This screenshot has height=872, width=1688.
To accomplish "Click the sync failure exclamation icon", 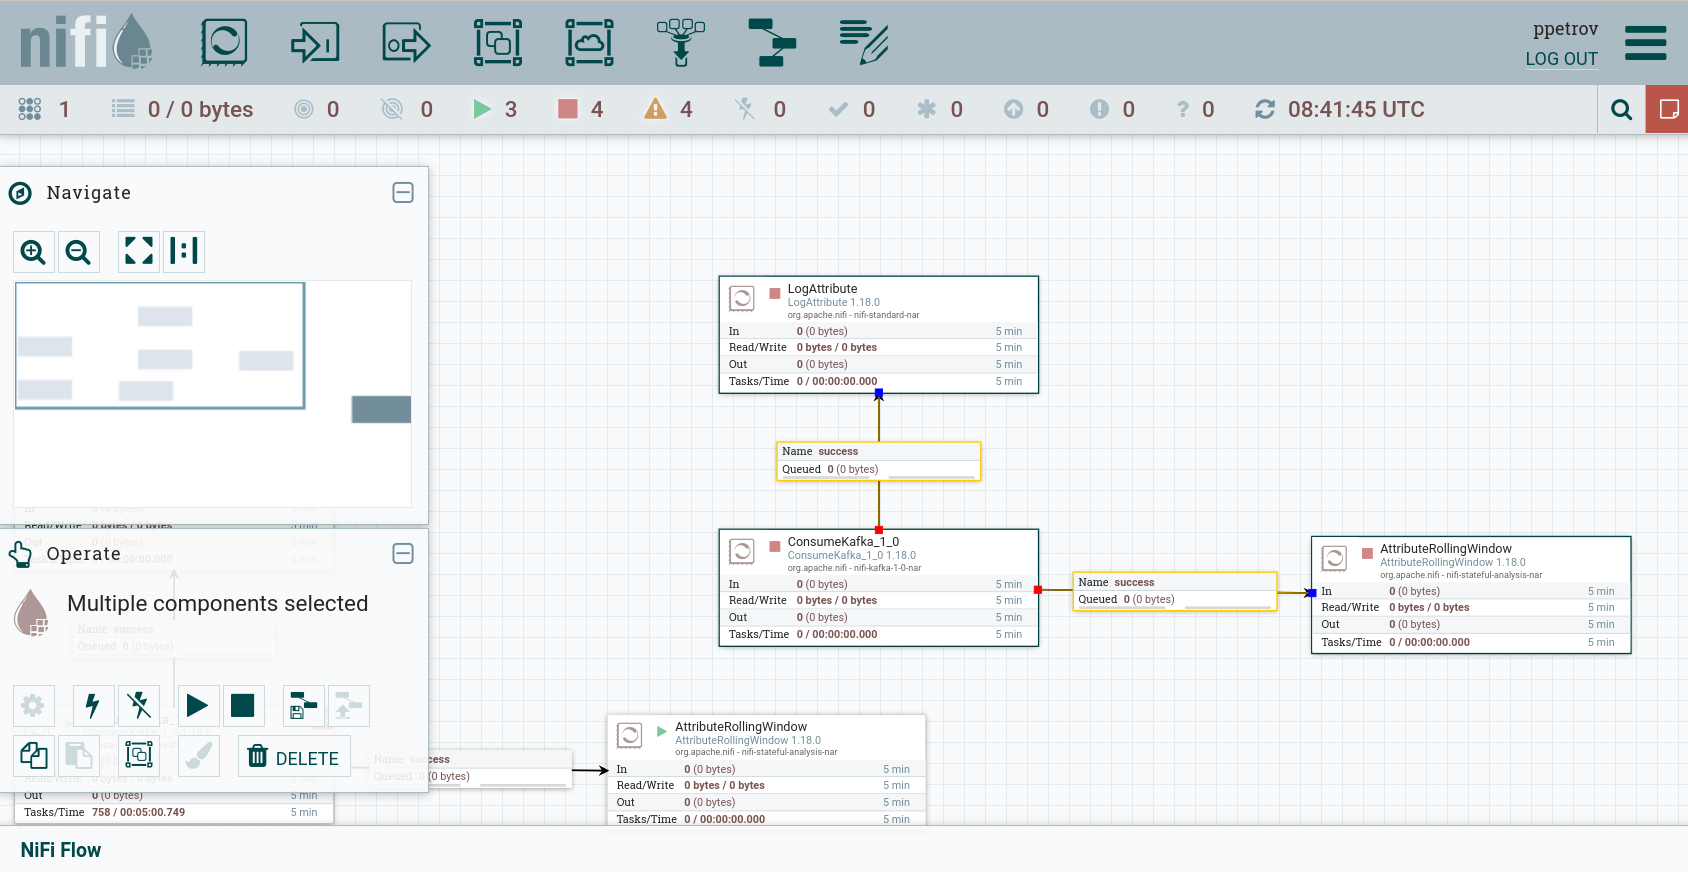I will click(1100, 109).
